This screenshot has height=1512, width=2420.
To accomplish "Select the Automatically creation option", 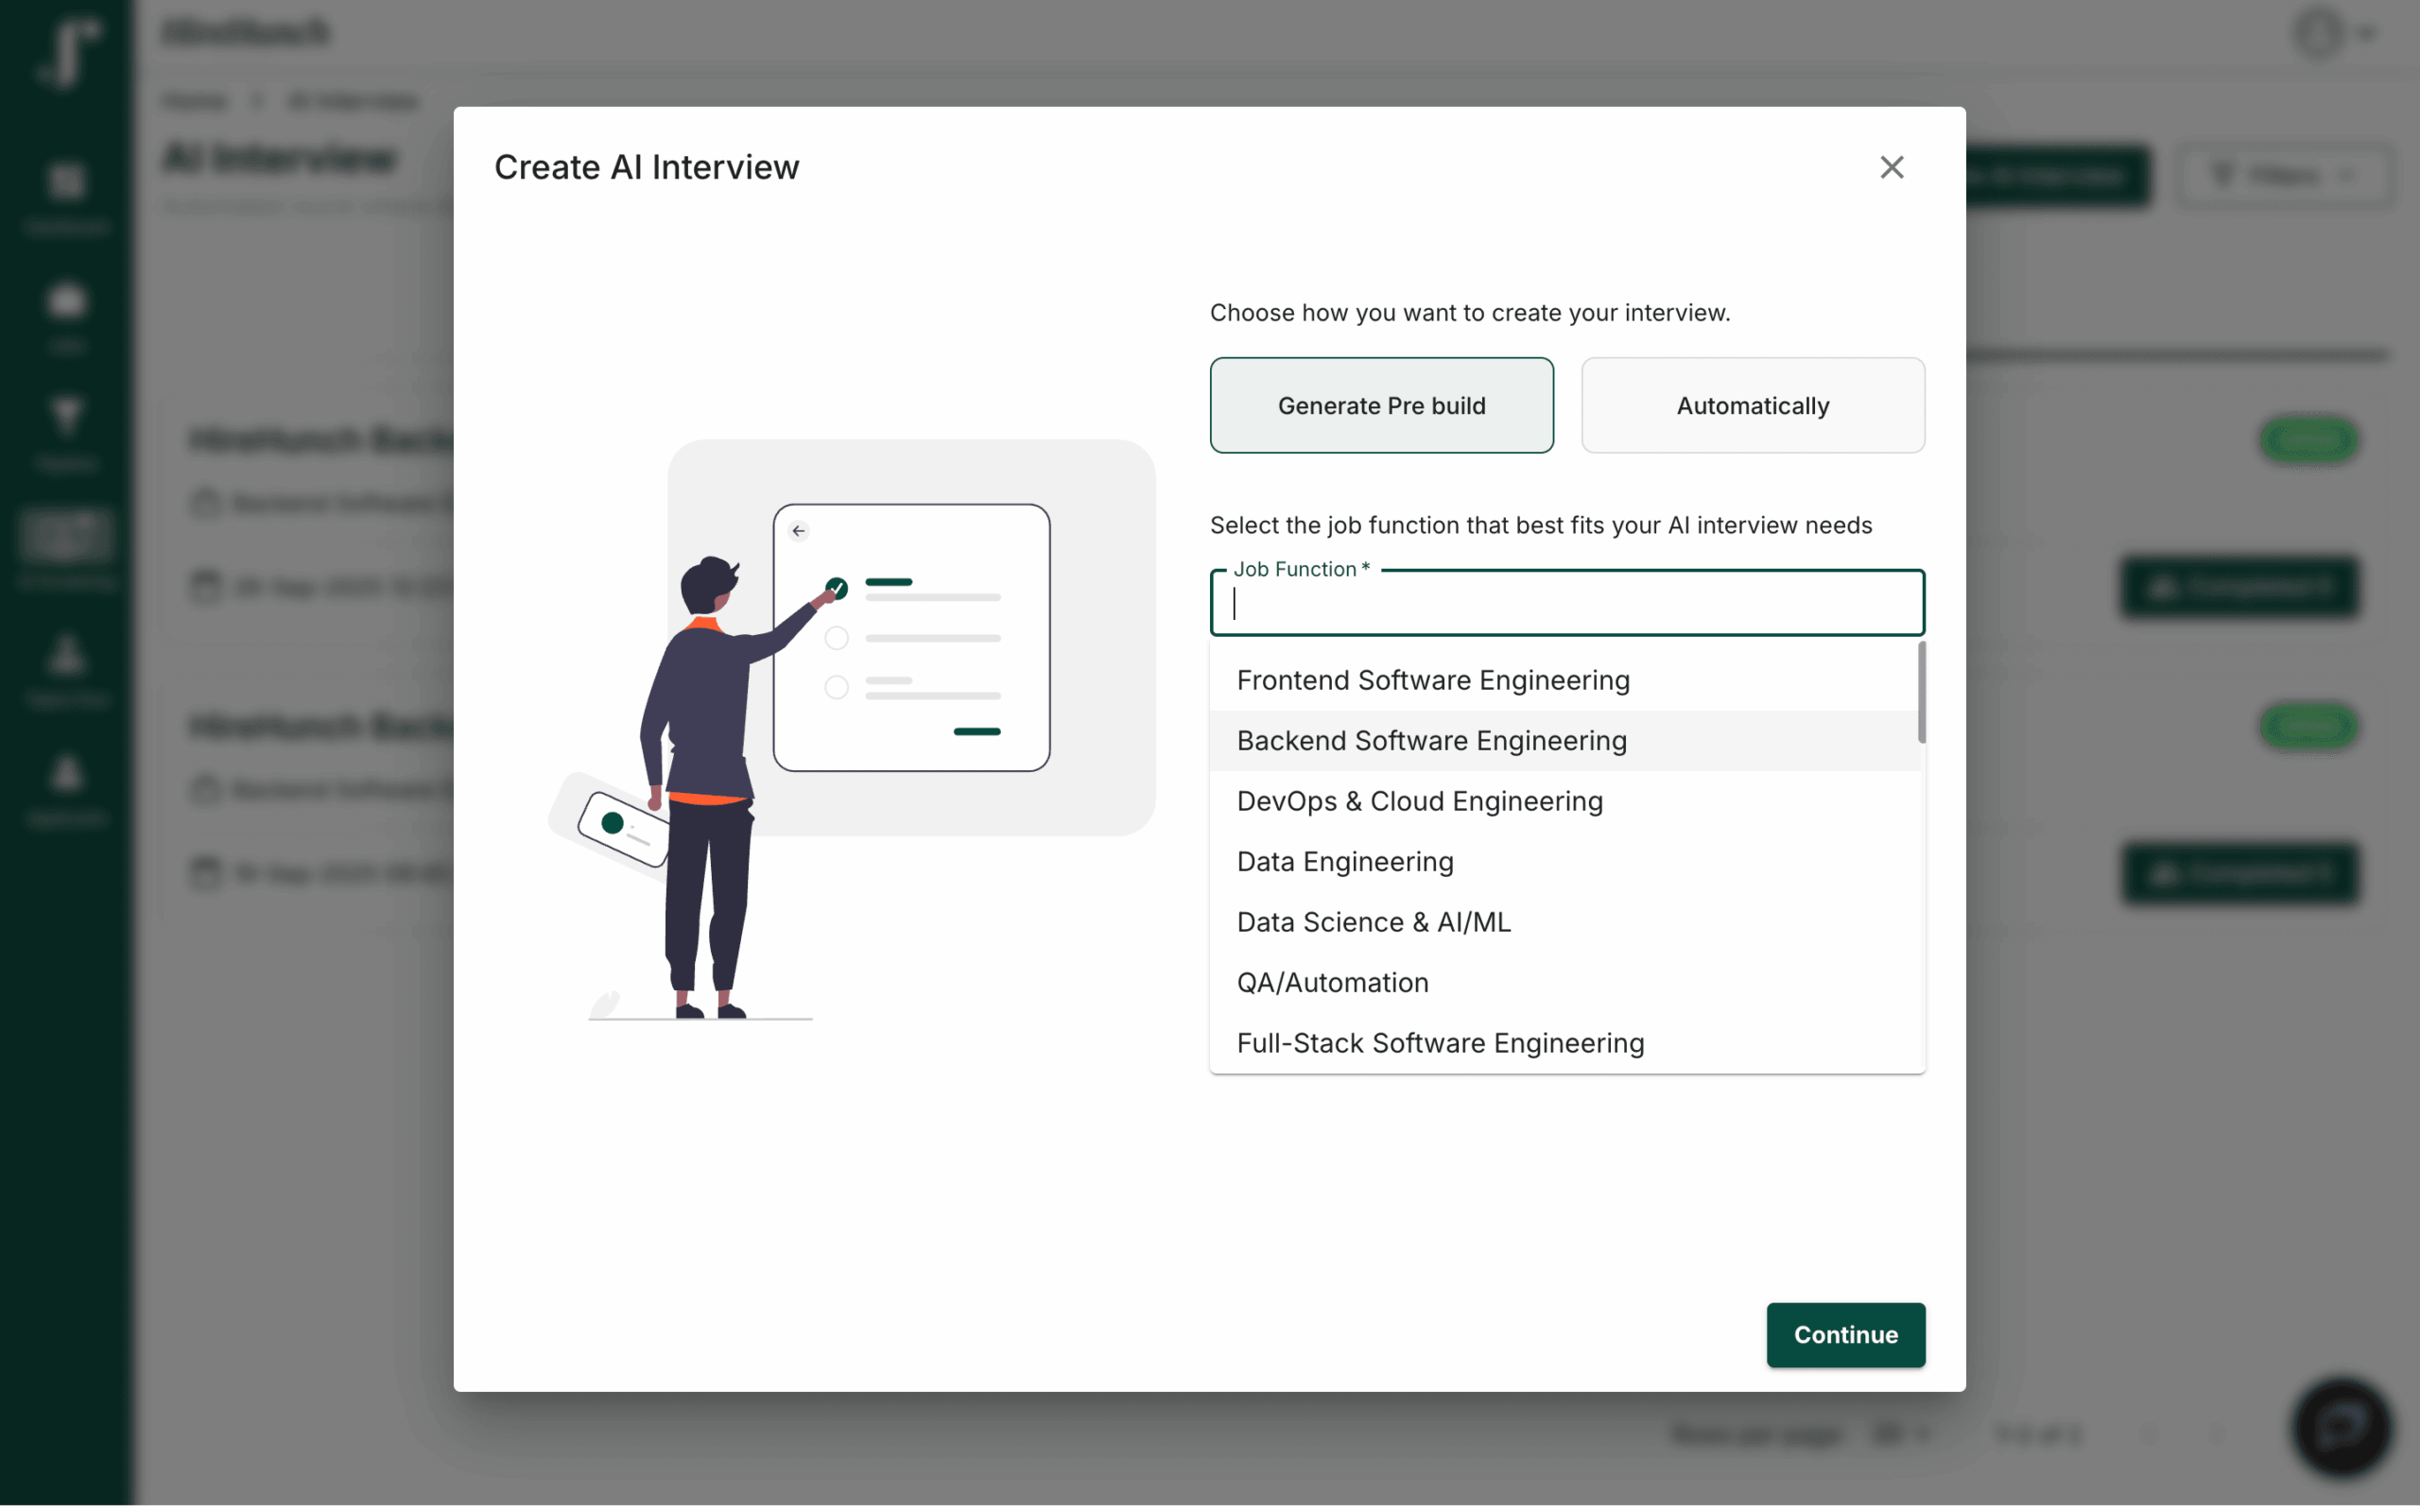I will [x=1752, y=405].
